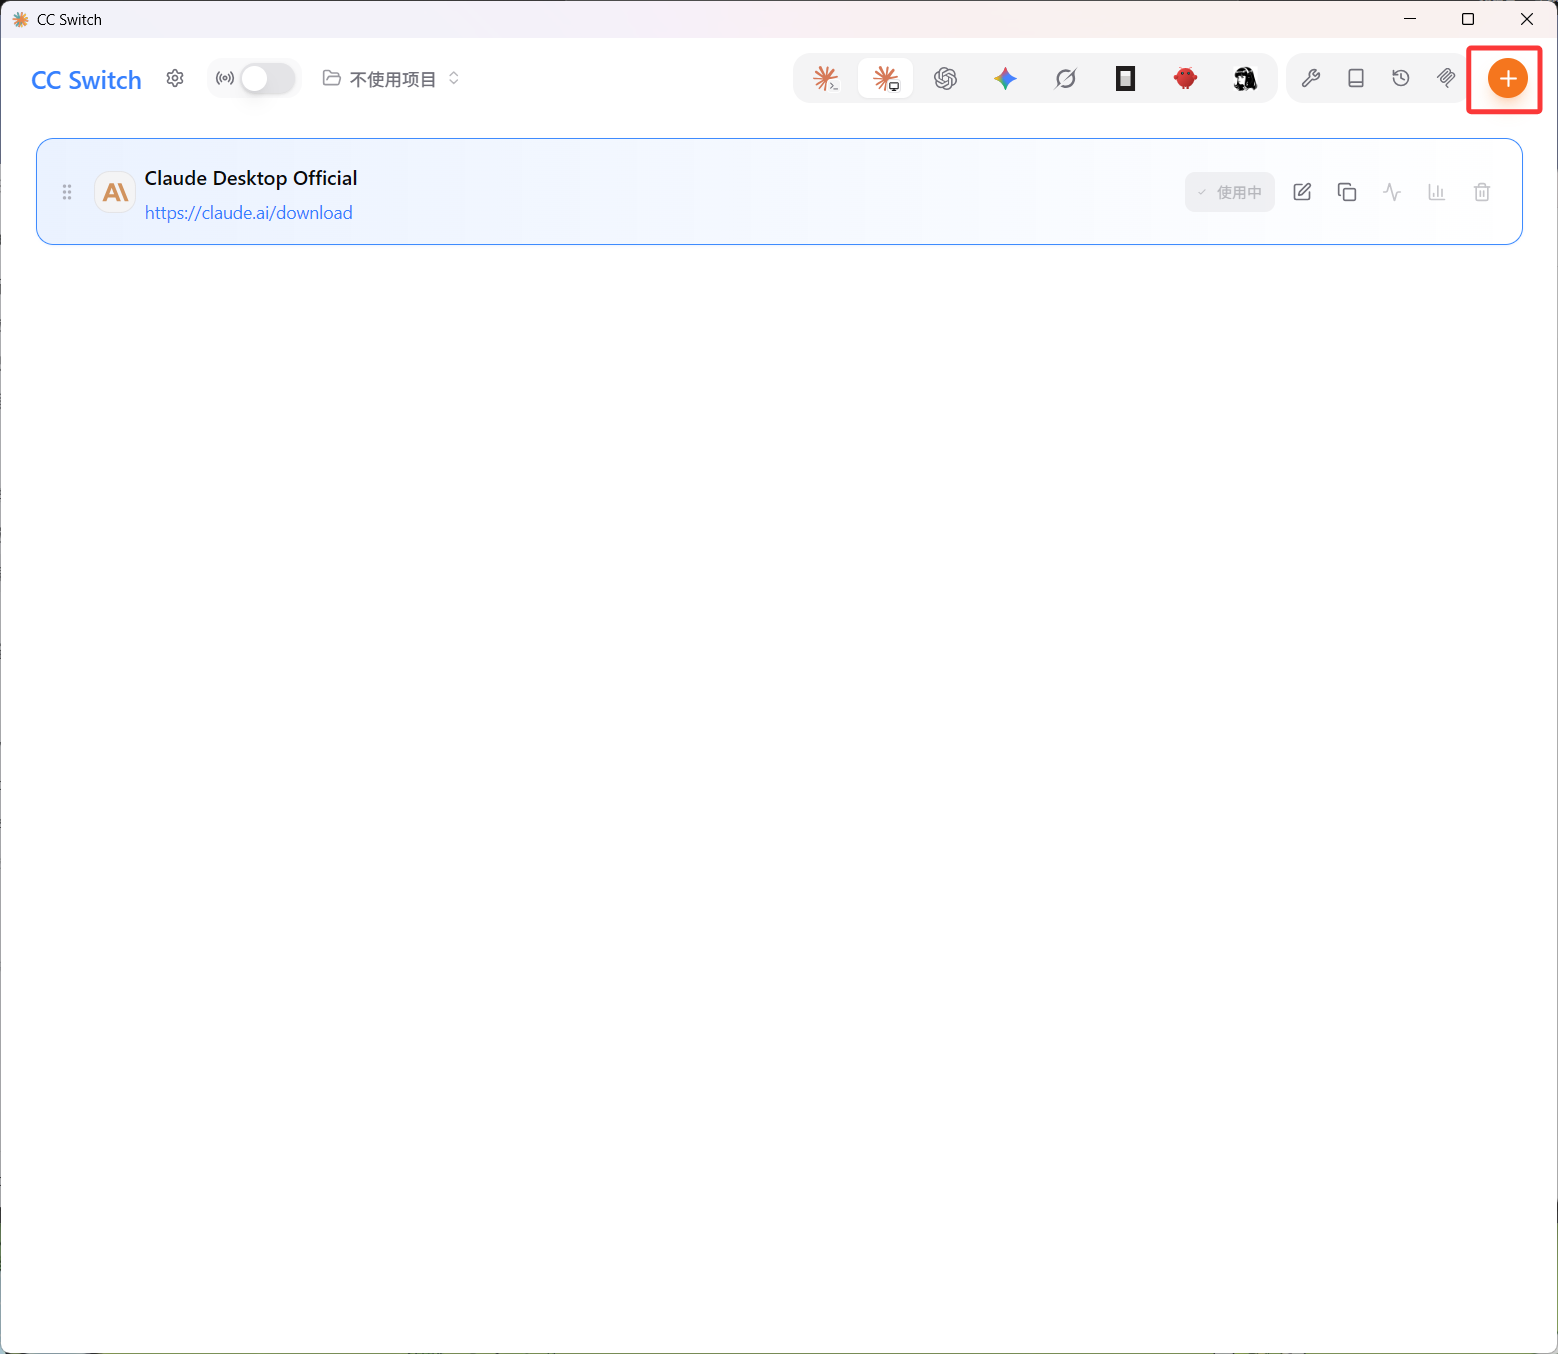This screenshot has width=1558, height=1354.
Task: Open the wrench tools icon
Action: 1311,78
